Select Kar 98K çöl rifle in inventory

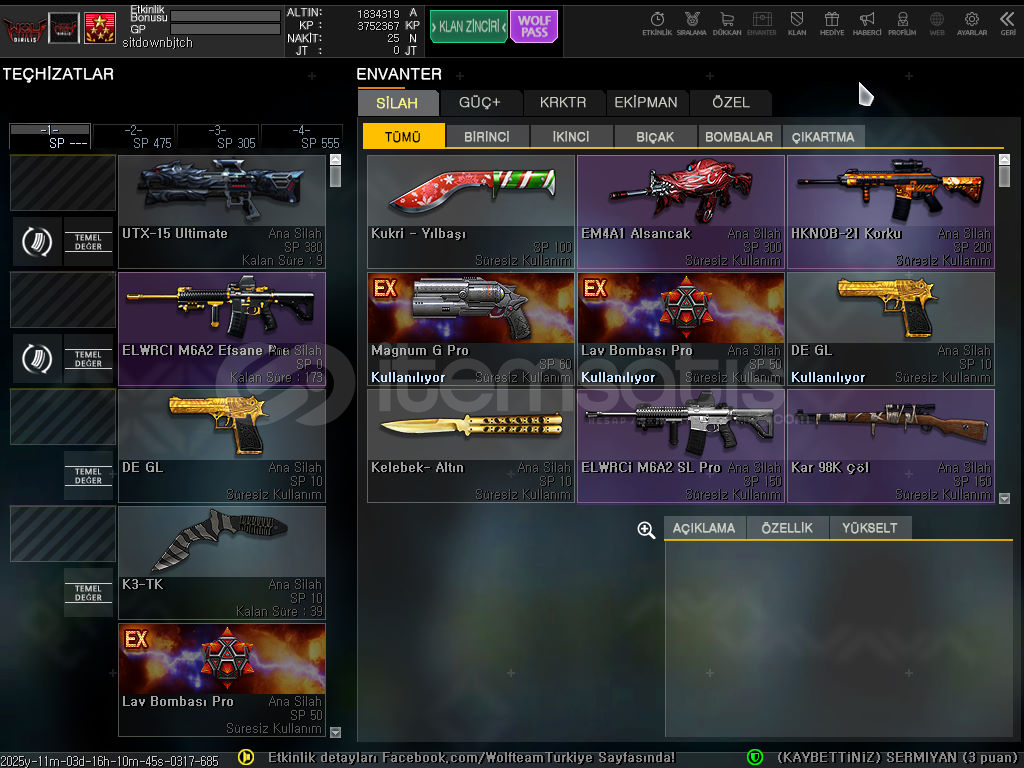pos(891,446)
